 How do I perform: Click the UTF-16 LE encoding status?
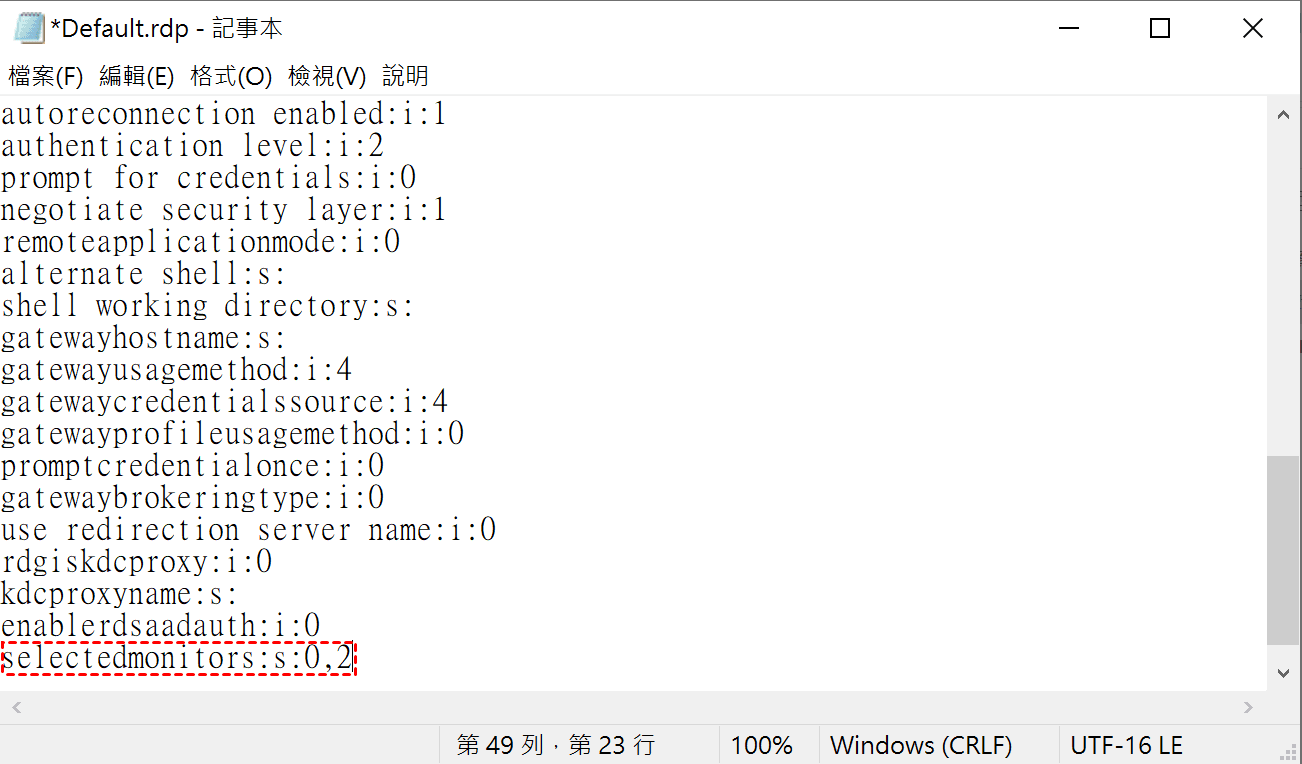pos(1126,745)
